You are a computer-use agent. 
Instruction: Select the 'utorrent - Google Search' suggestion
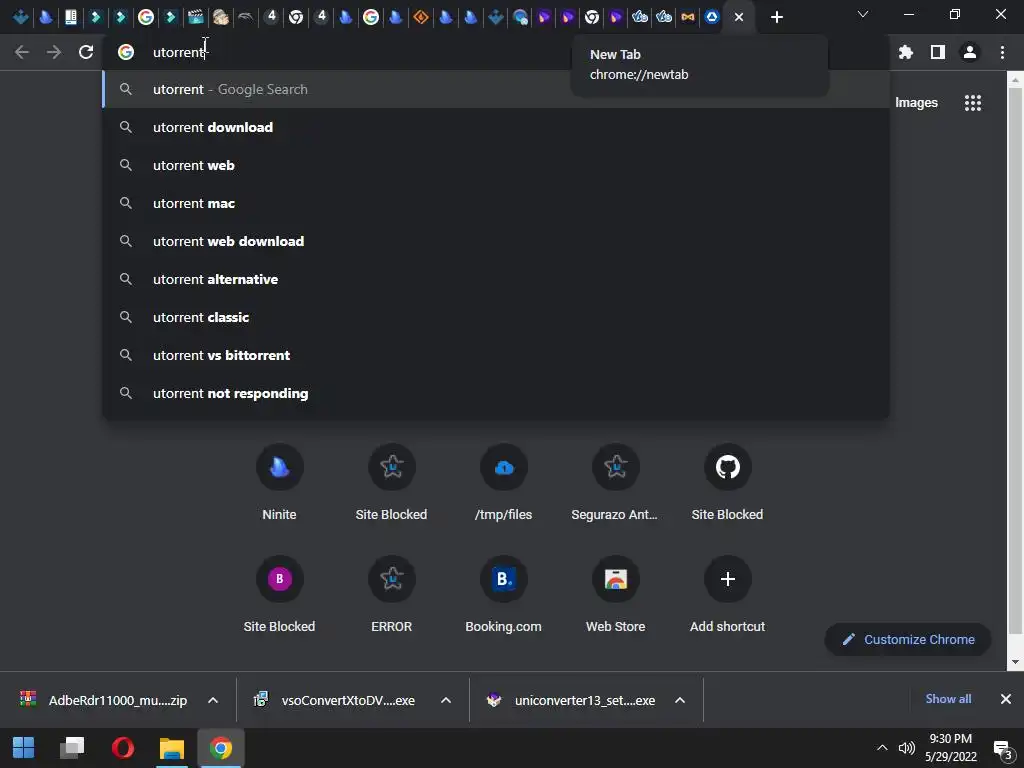(496, 89)
